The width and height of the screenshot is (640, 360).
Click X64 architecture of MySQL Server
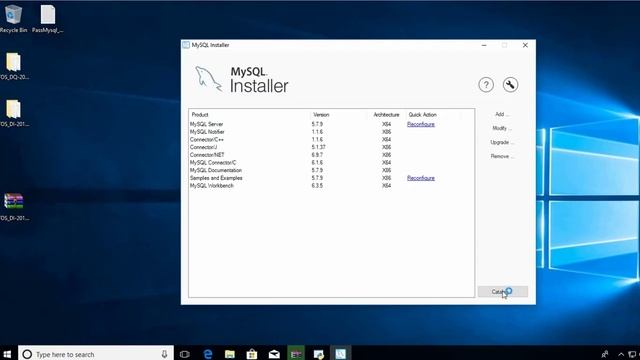(x=387, y=124)
